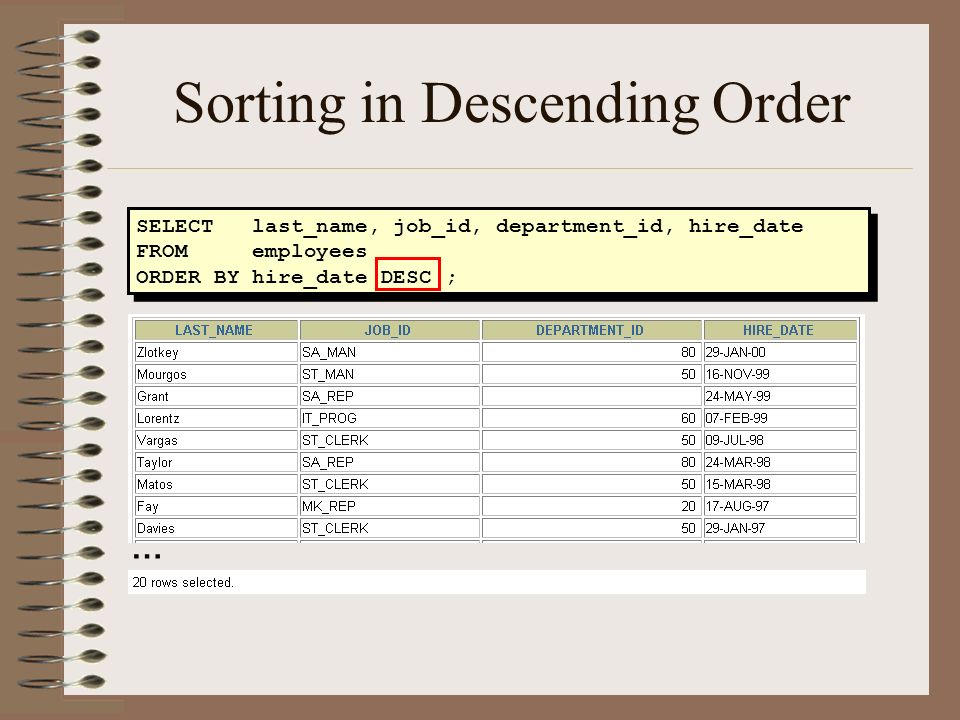Click hire date 09-JUL-98
This screenshot has height=720, width=960.
click(x=780, y=440)
